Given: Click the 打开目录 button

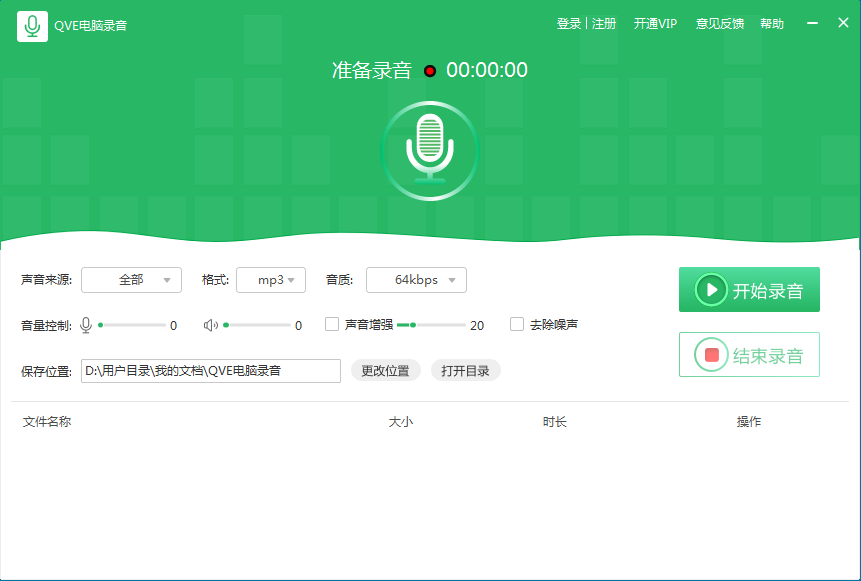Looking at the screenshot, I should tap(465, 371).
